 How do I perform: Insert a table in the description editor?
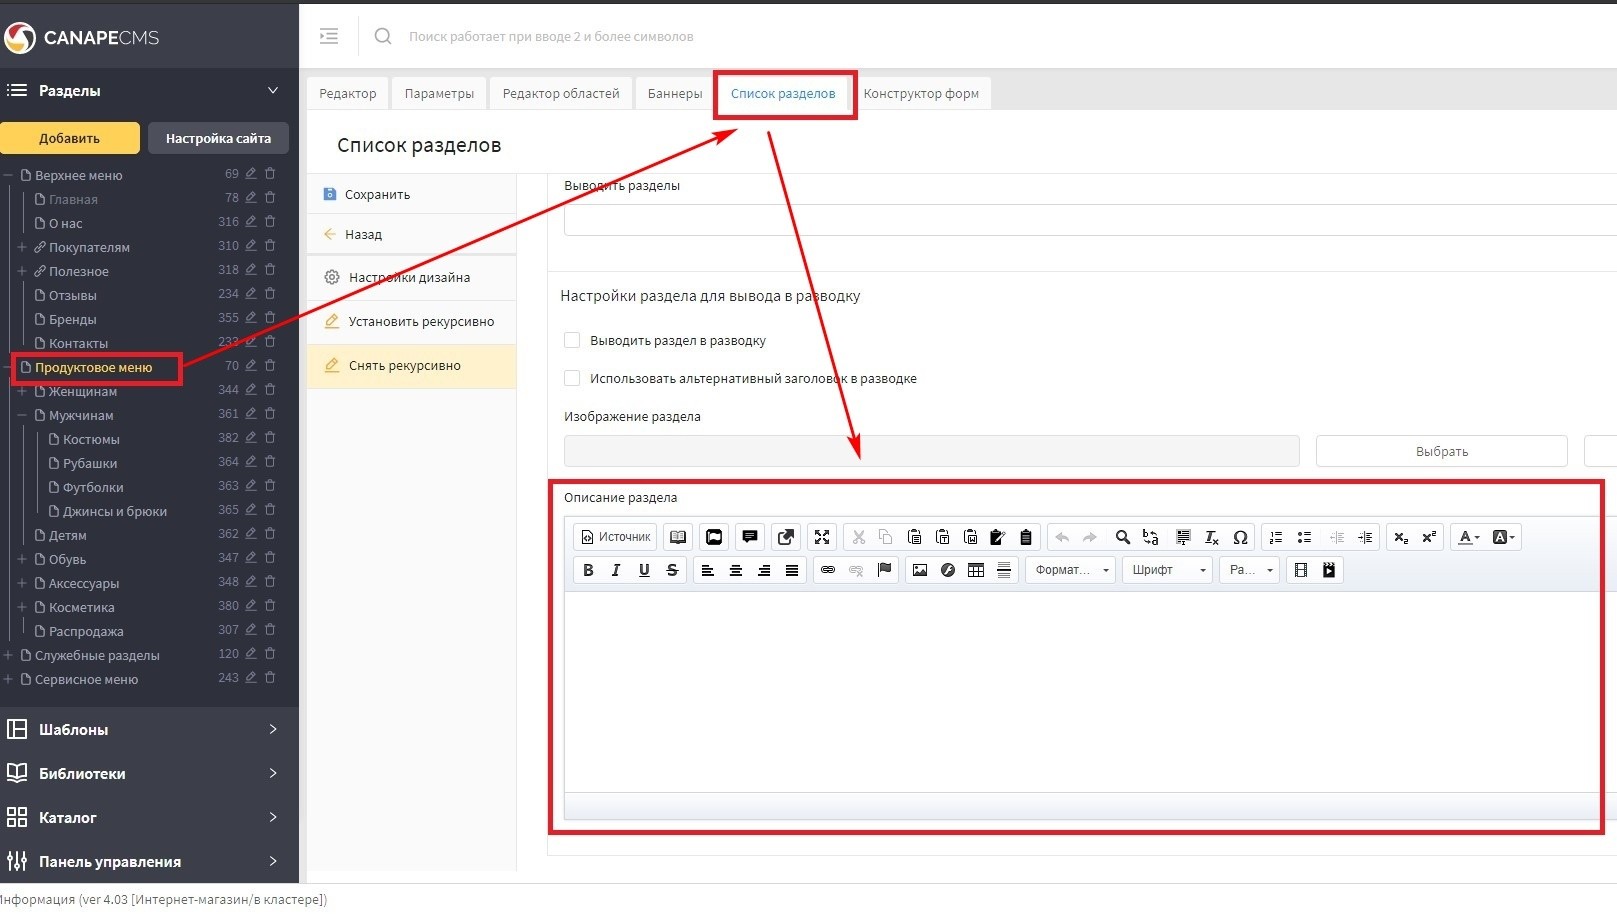coord(976,570)
